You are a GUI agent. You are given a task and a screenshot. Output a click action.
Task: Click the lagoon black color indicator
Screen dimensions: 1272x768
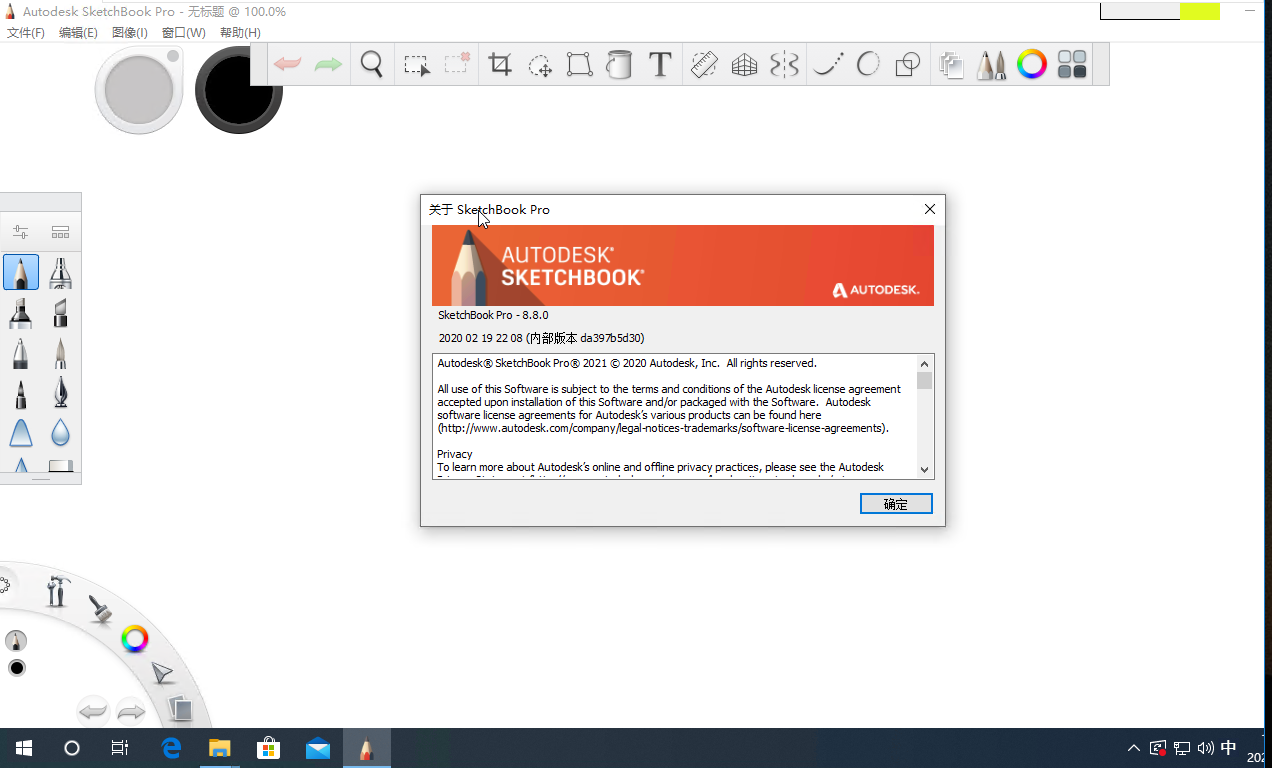coord(16,668)
